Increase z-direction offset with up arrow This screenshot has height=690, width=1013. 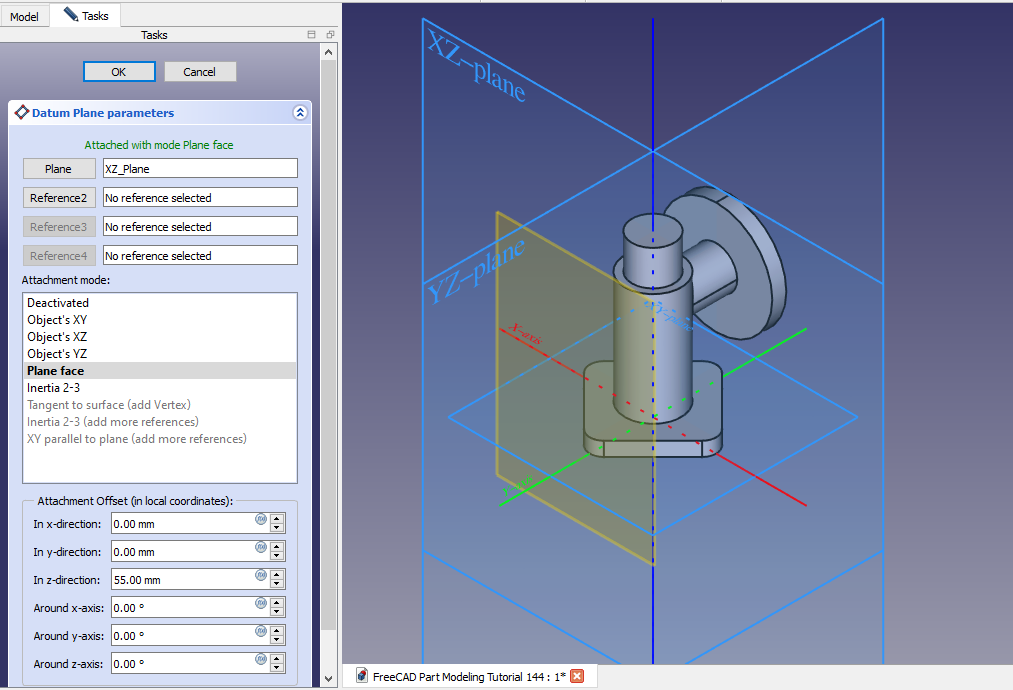tap(277, 574)
